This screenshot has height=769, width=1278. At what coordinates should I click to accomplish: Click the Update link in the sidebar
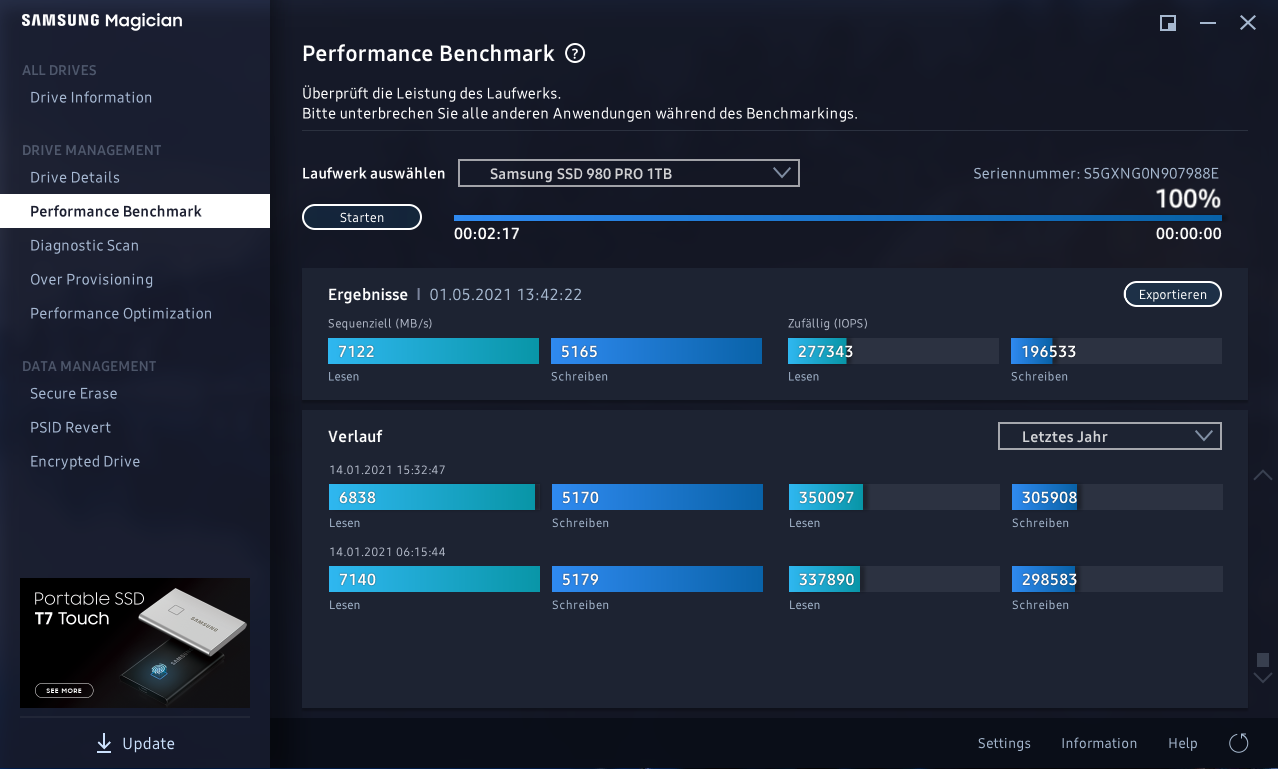(x=148, y=743)
